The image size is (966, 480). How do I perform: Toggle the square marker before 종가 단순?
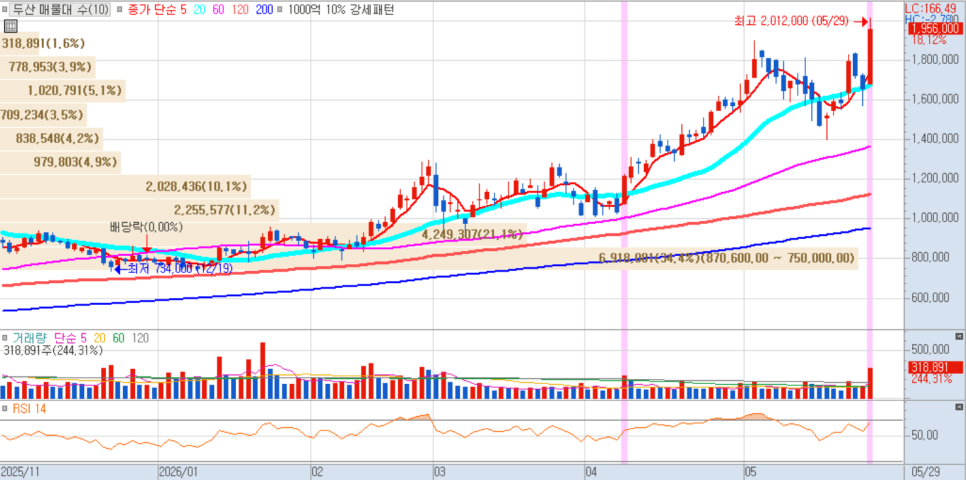[x=120, y=9]
